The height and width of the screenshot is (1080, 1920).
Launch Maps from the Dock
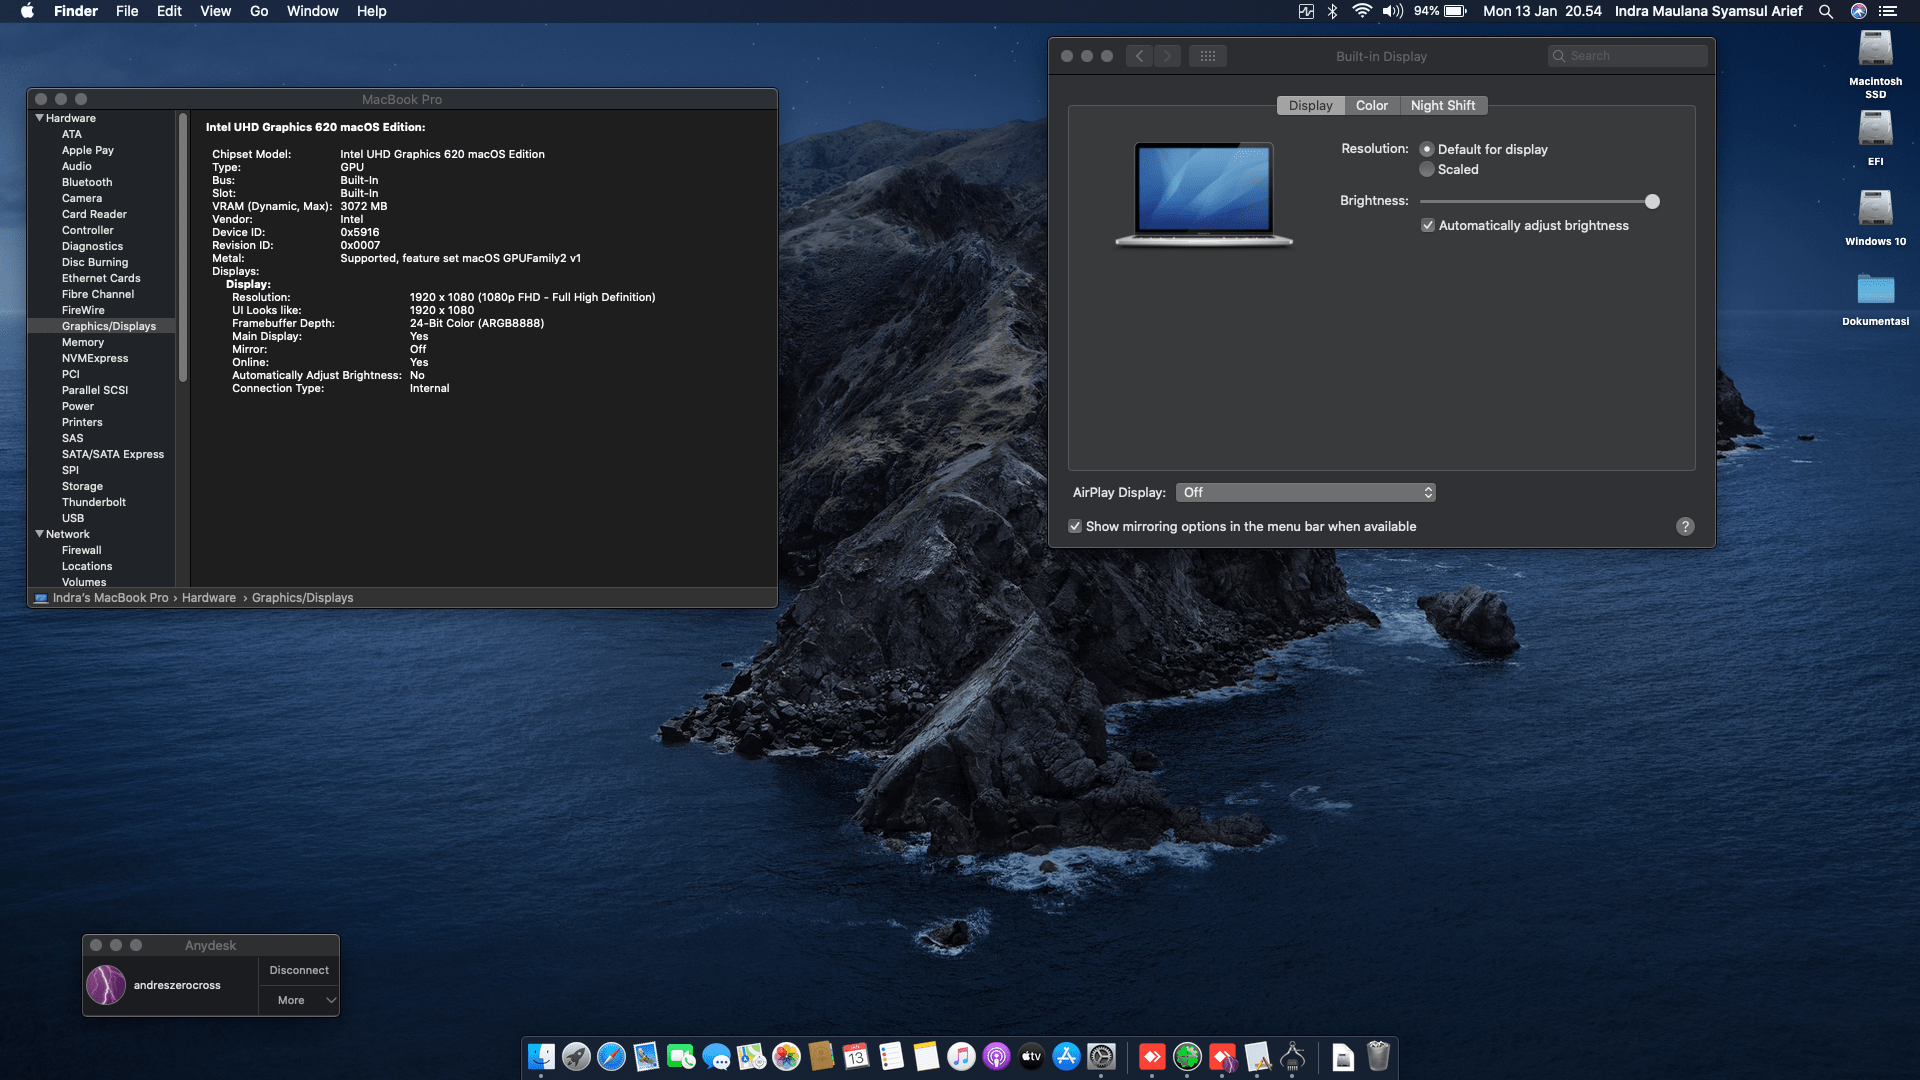(751, 1056)
